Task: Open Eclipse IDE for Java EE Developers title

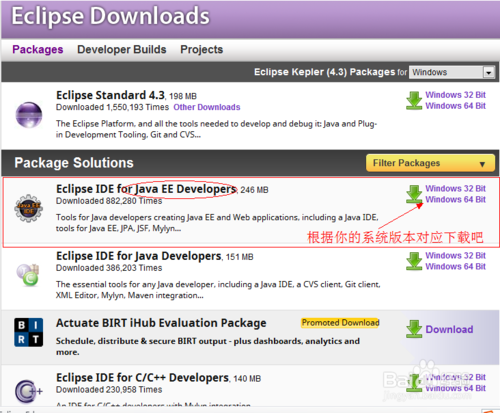Action: [x=146, y=189]
